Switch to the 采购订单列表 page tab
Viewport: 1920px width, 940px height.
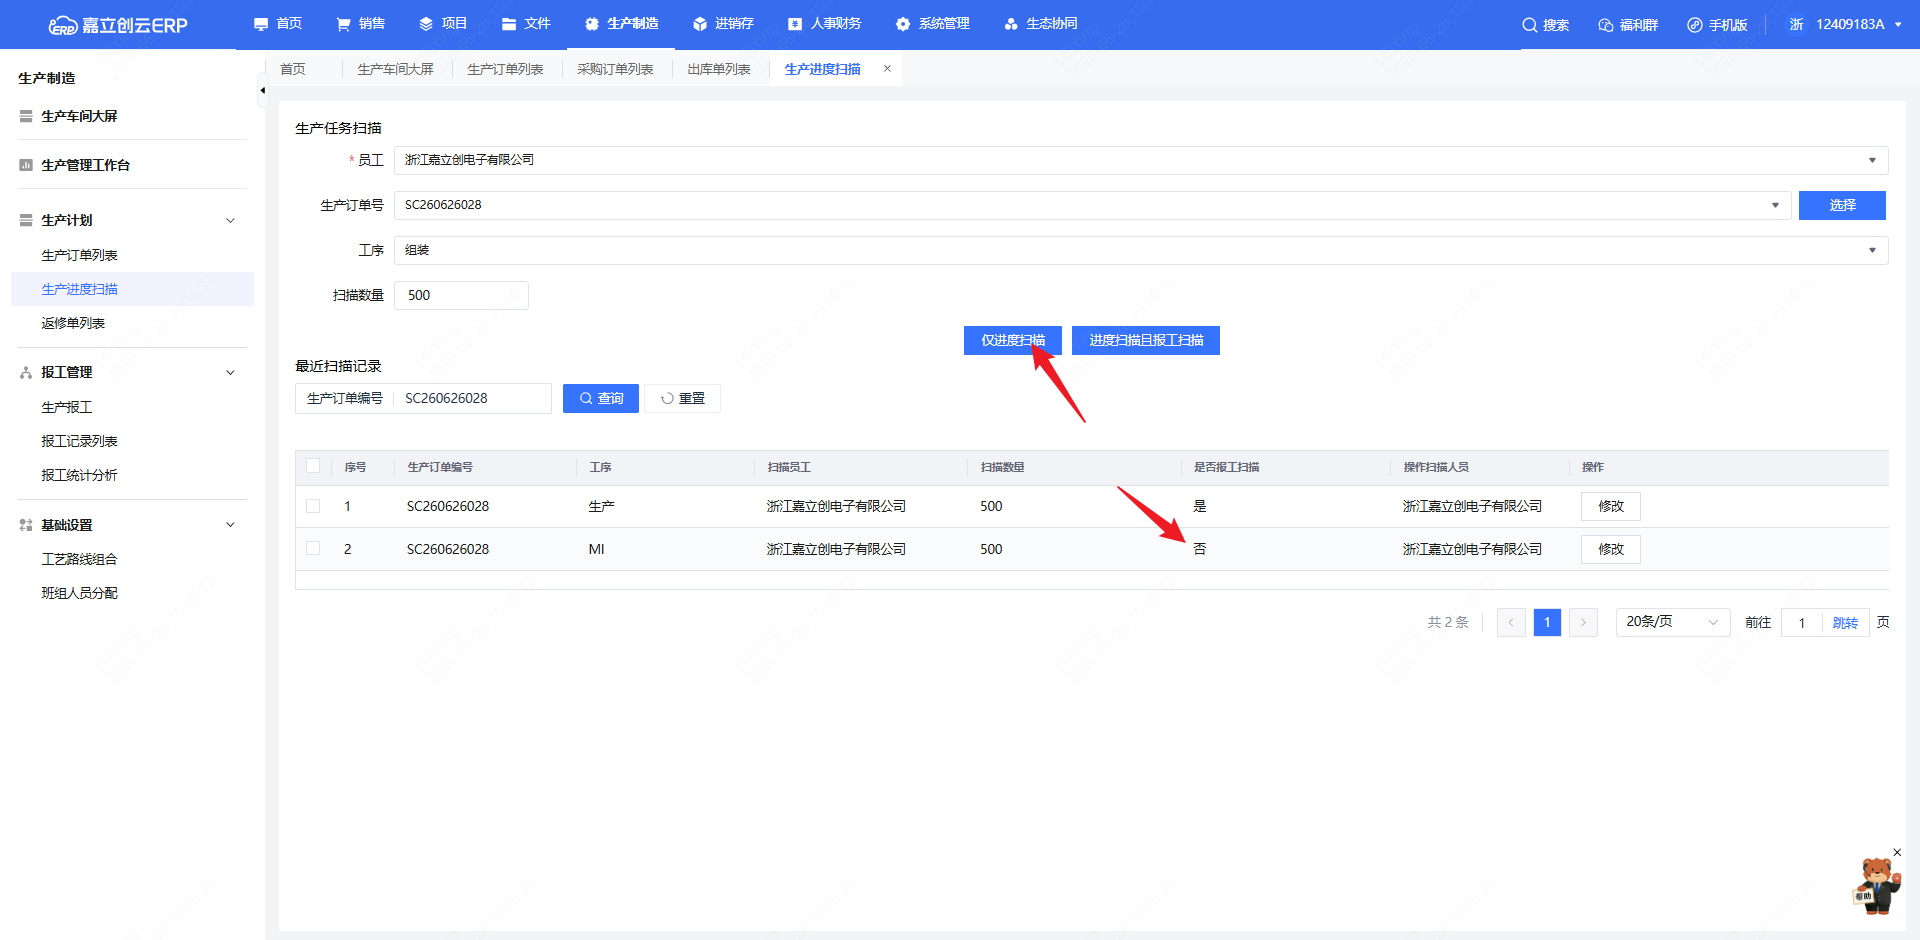pos(616,69)
